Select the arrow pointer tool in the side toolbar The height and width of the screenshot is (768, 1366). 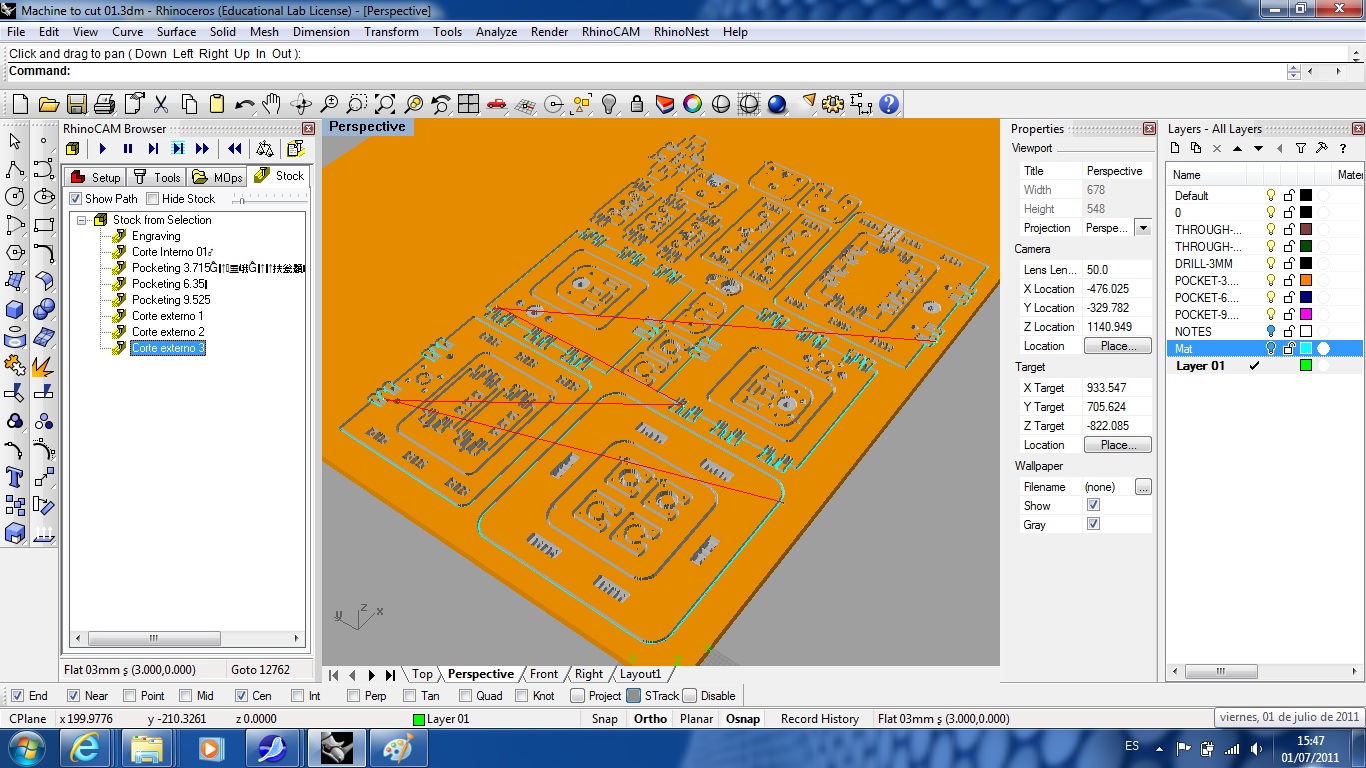coord(15,141)
